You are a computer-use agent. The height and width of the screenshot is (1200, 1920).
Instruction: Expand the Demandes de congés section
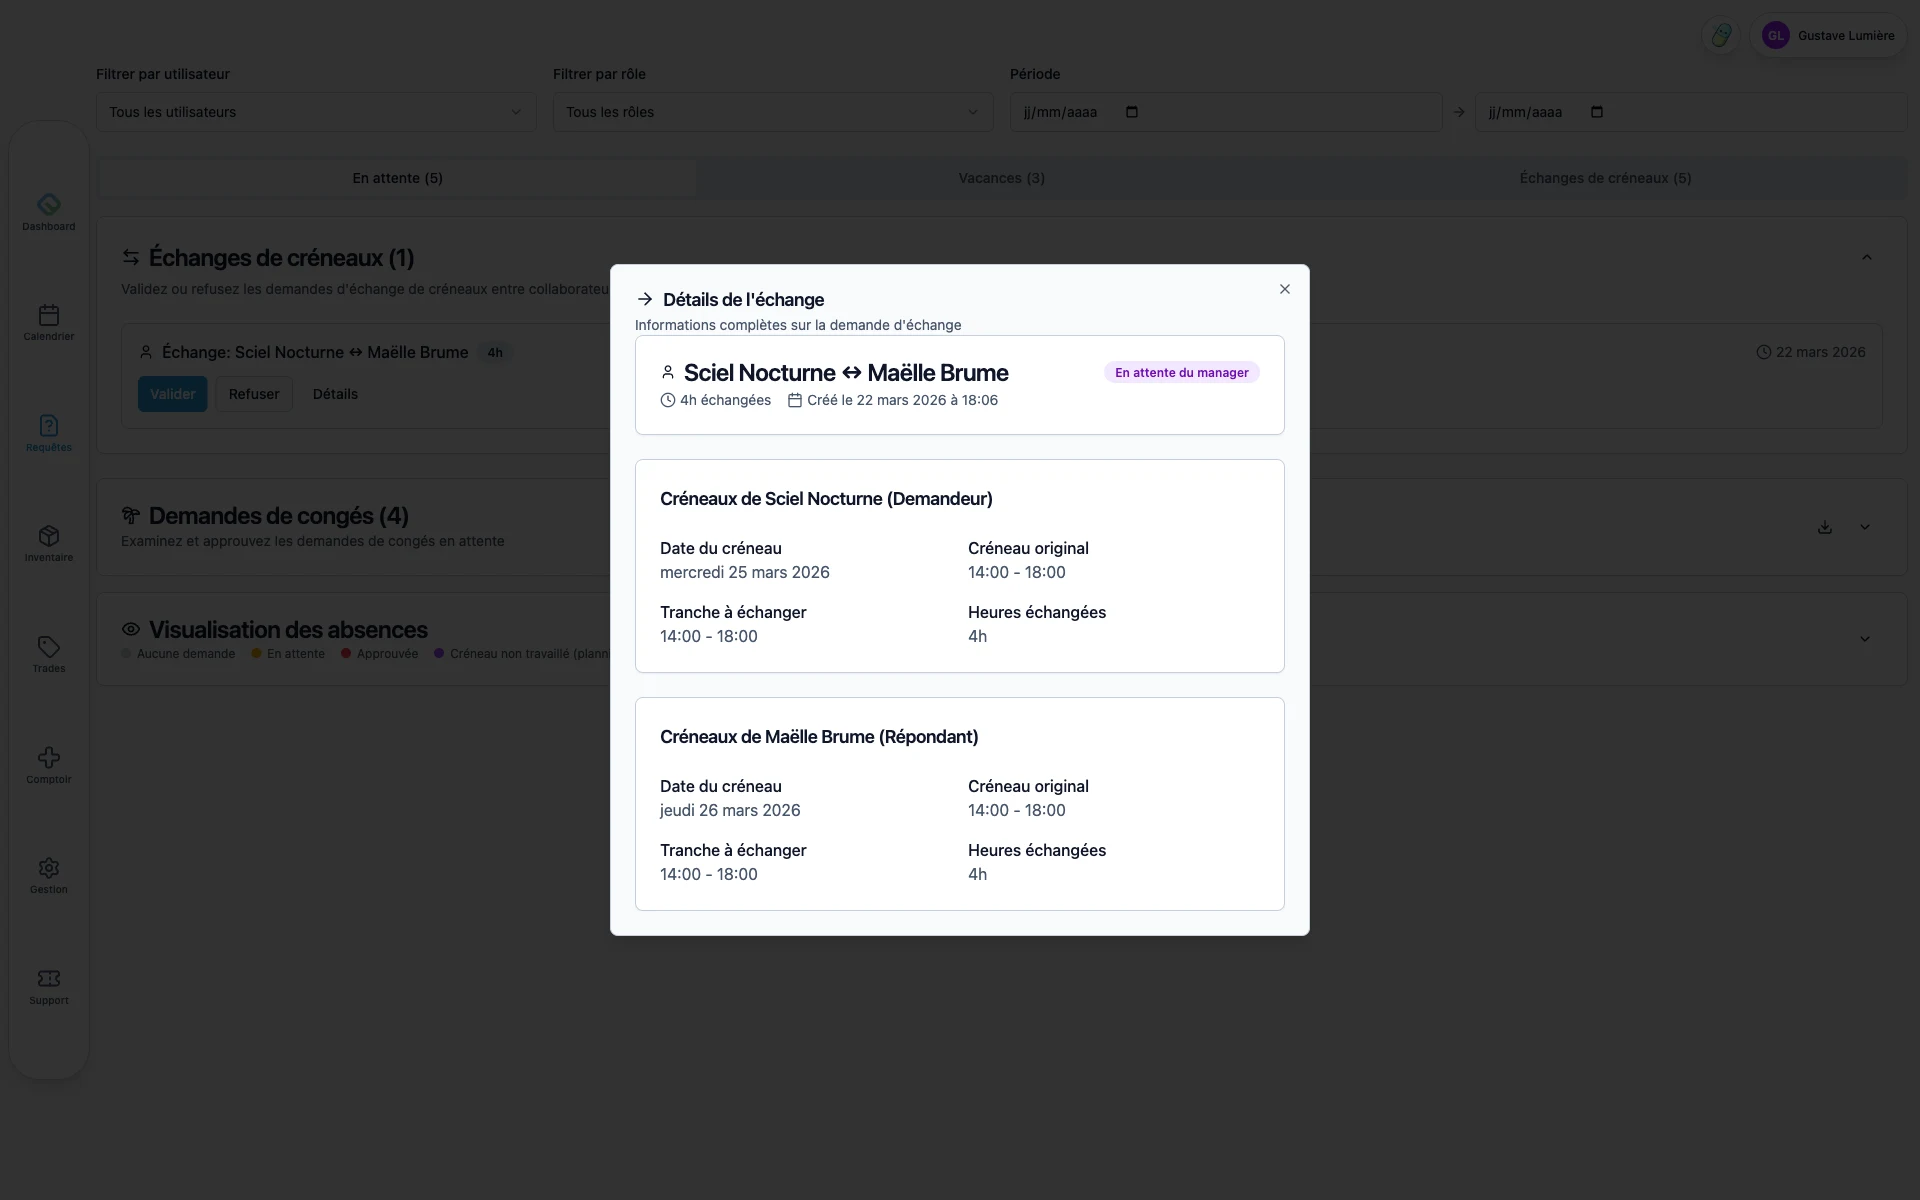1864,527
